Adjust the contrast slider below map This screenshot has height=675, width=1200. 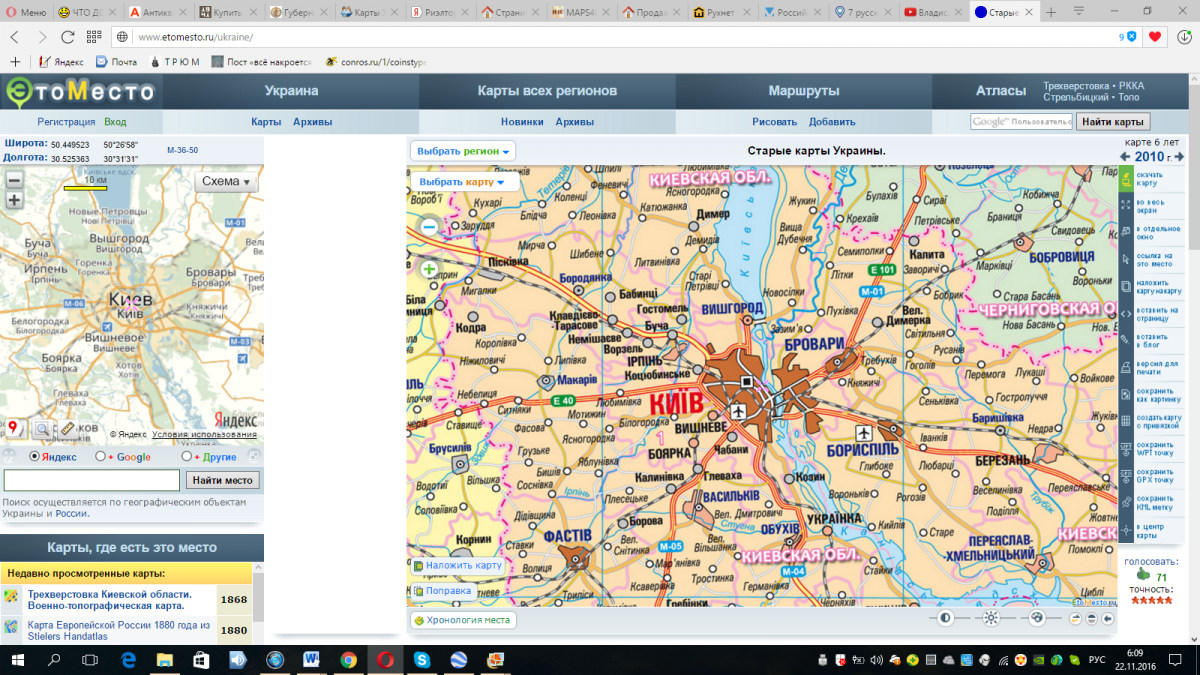coord(944,618)
